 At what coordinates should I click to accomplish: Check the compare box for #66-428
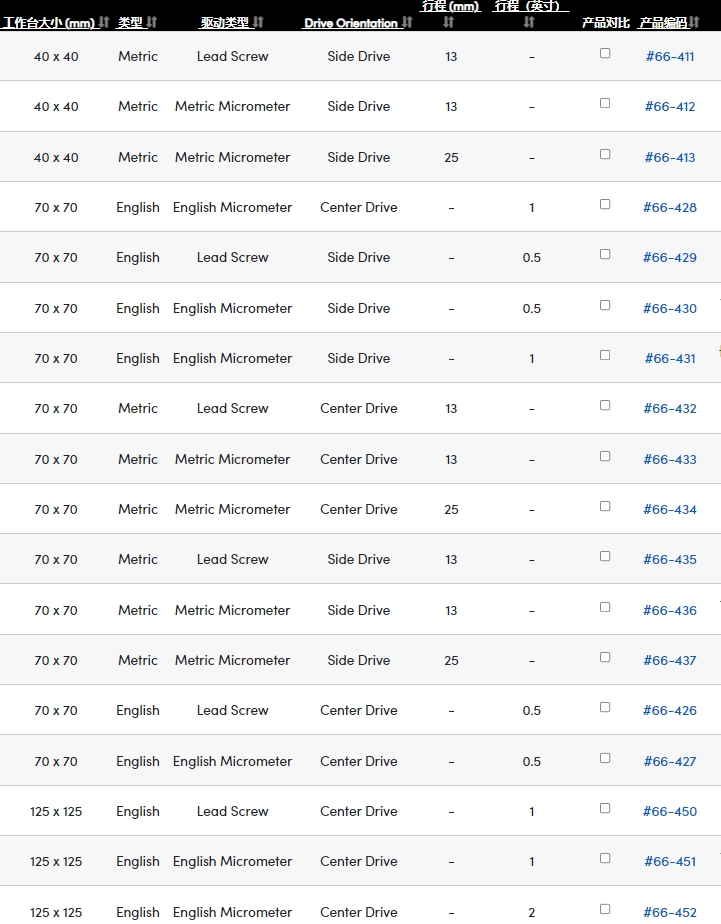(605, 204)
